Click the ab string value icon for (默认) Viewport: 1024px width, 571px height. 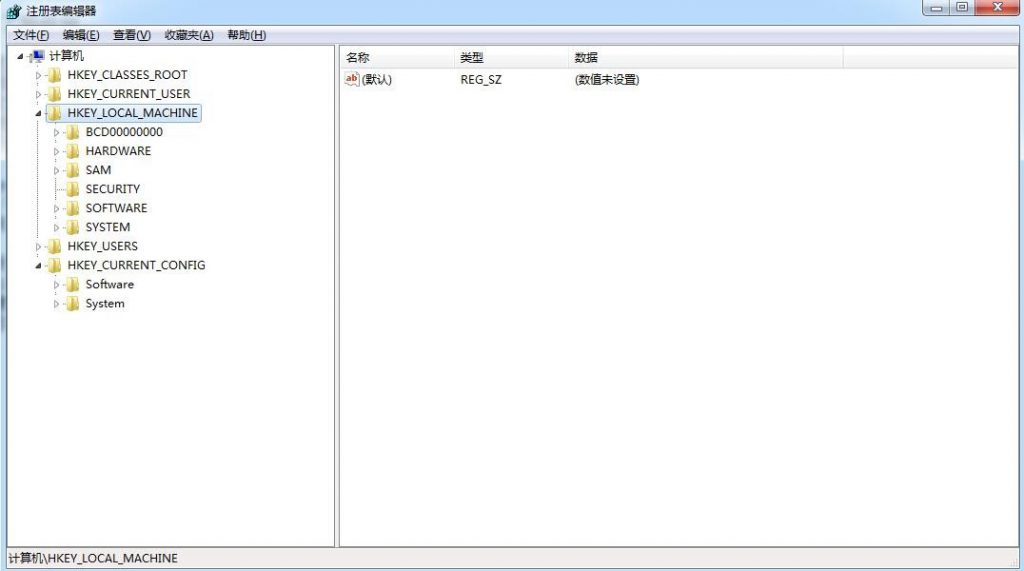click(352, 79)
